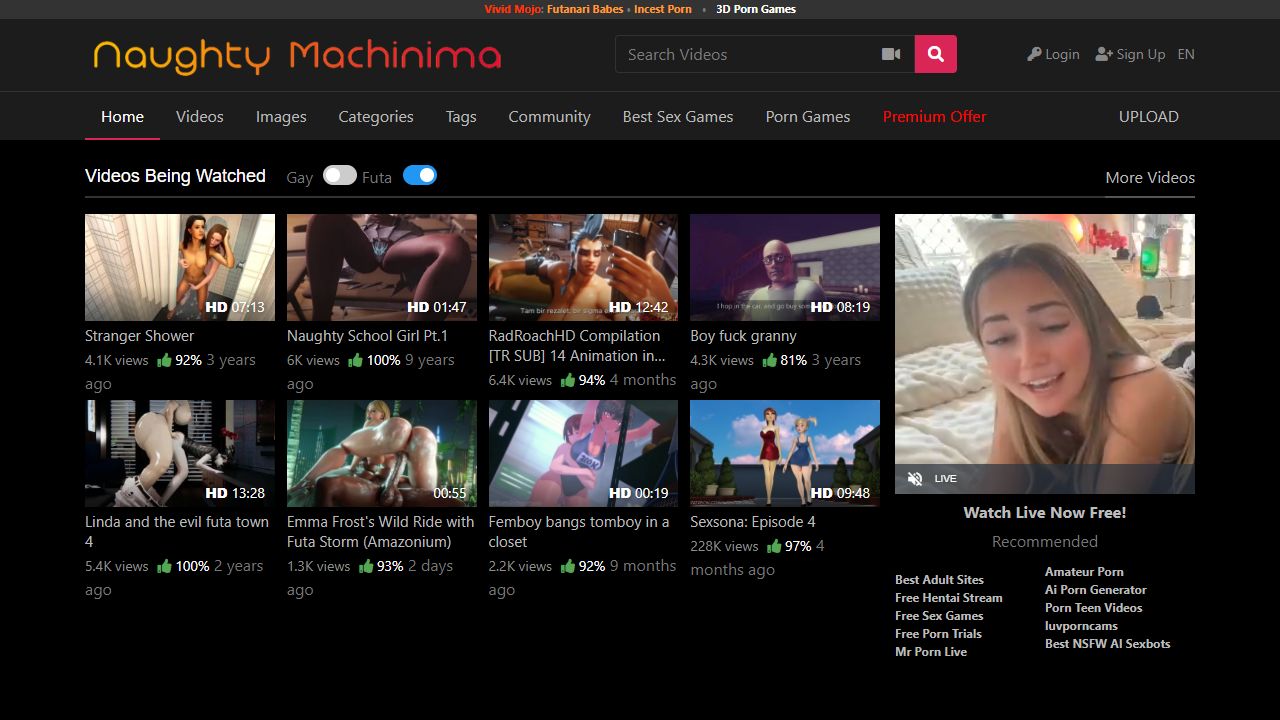Open the More Videos link
This screenshot has height=720, width=1280.
pos(1150,177)
